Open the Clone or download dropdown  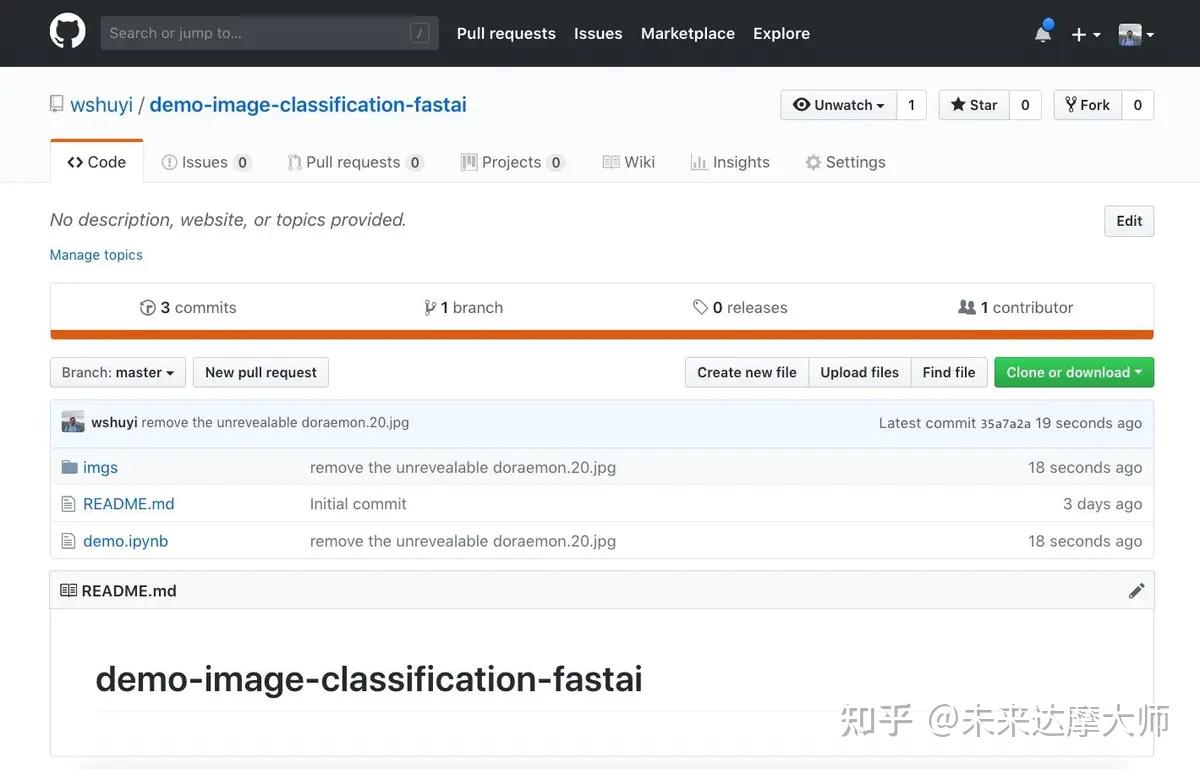1073,372
